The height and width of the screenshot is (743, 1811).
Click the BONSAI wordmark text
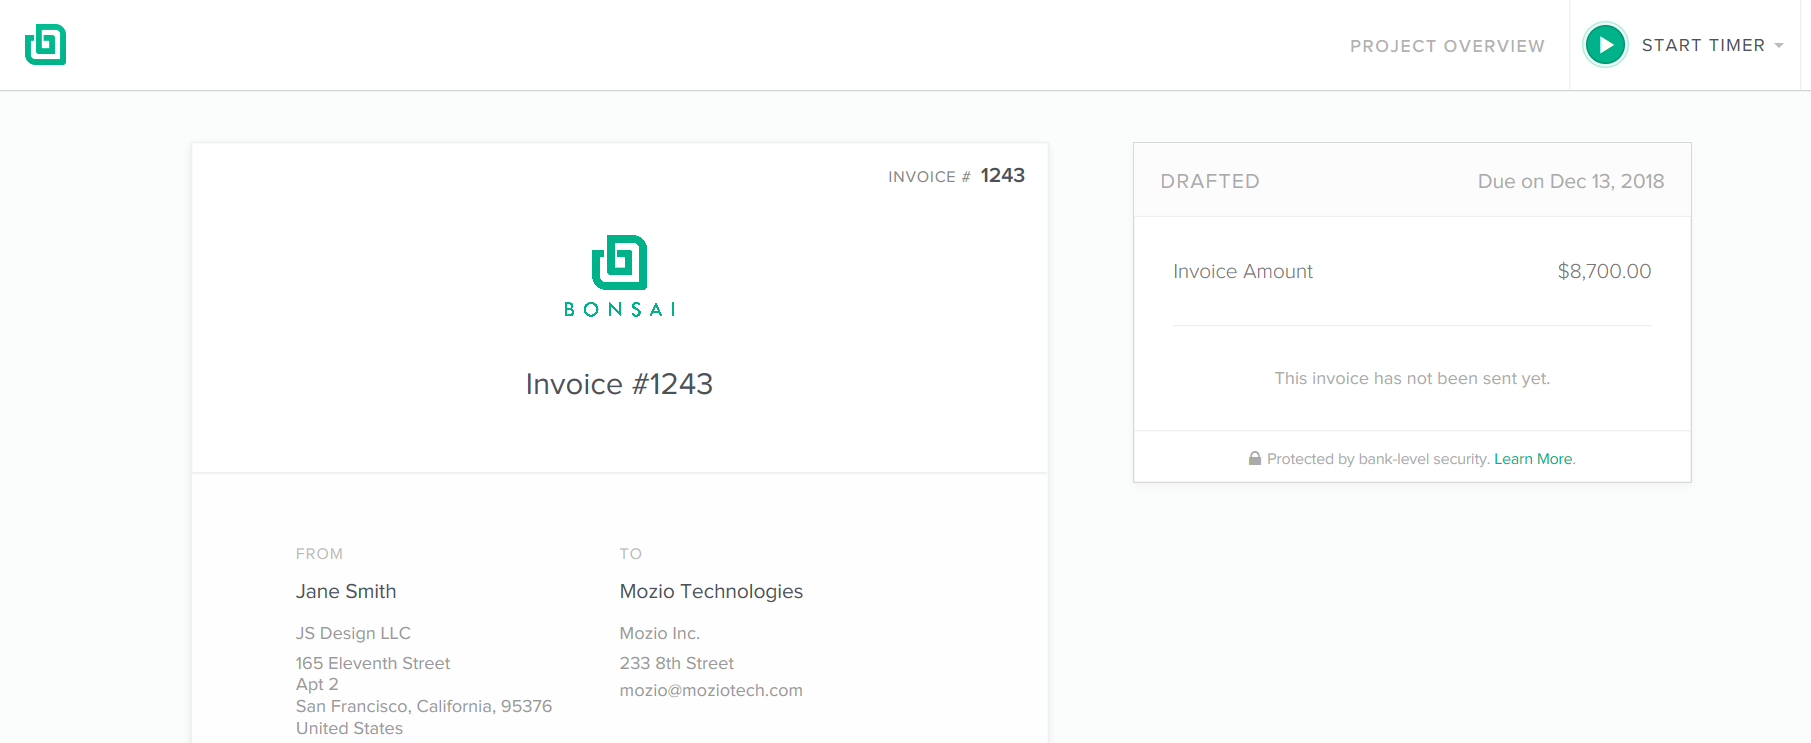pos(619,309)
